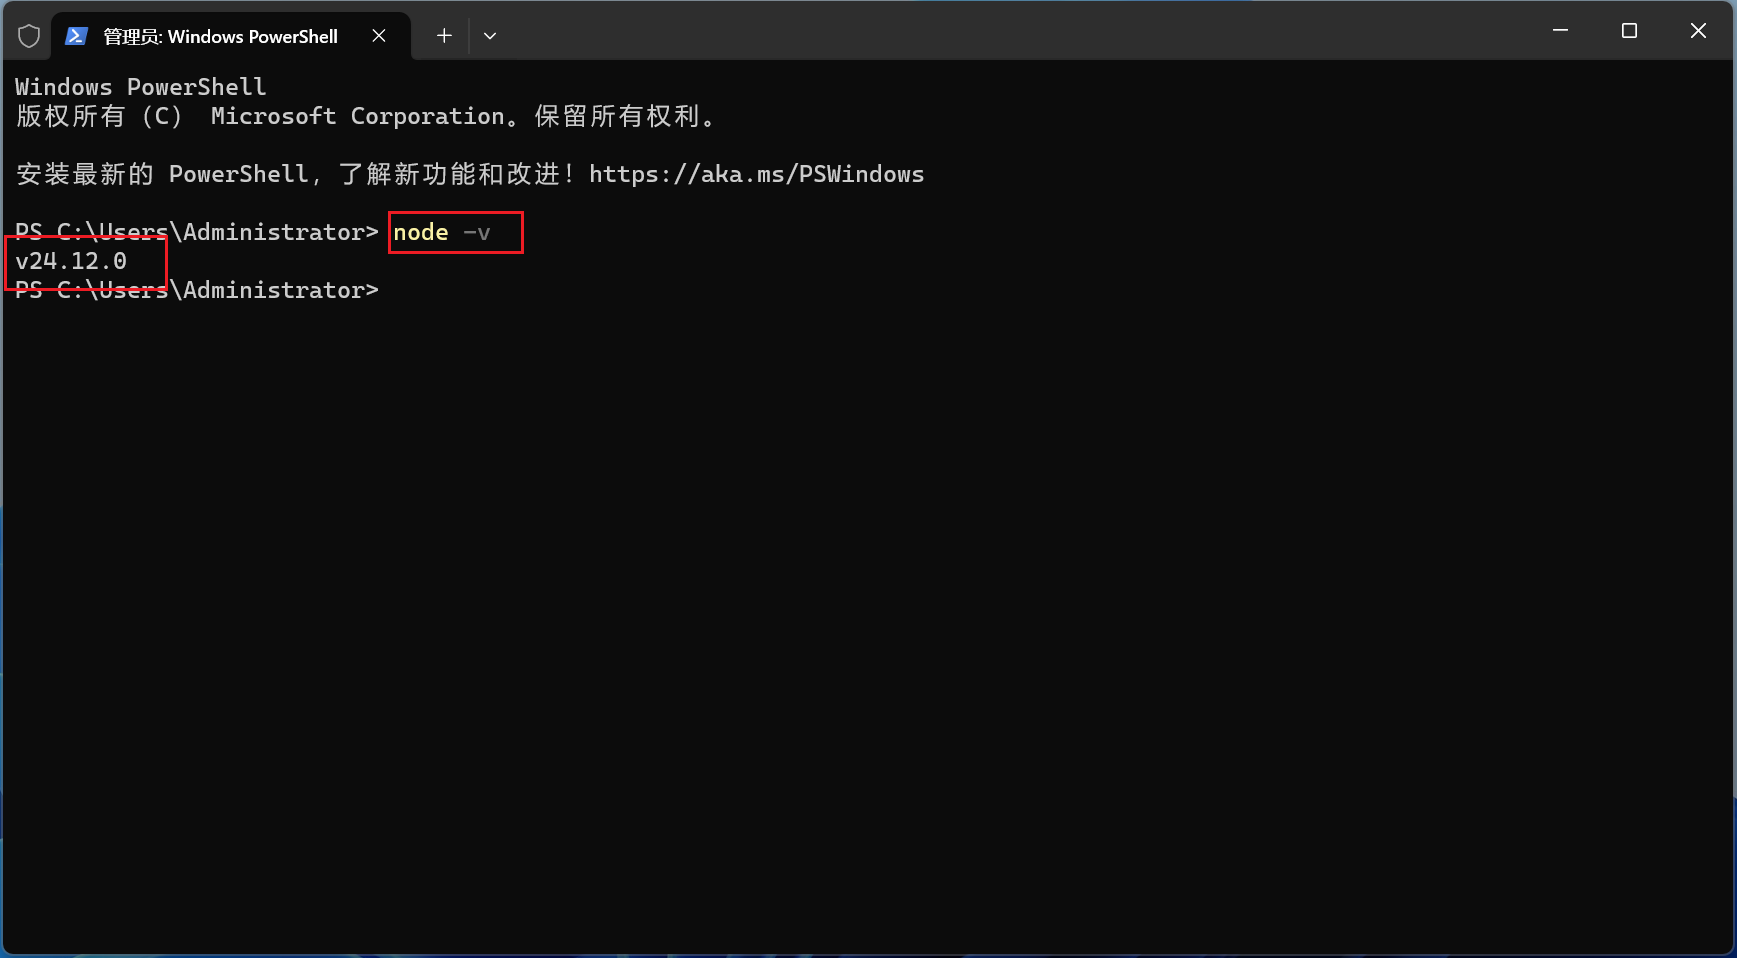Maximize the terminal window
The width and height of the screenshot is (1737, 958).
1629,31
